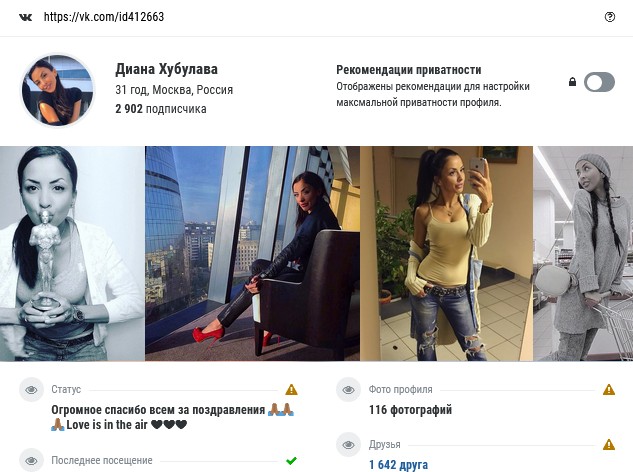Viewport: 633px width, 472px height.
Task: Click the warning icon next to Друзья
Action: (609, 445)
